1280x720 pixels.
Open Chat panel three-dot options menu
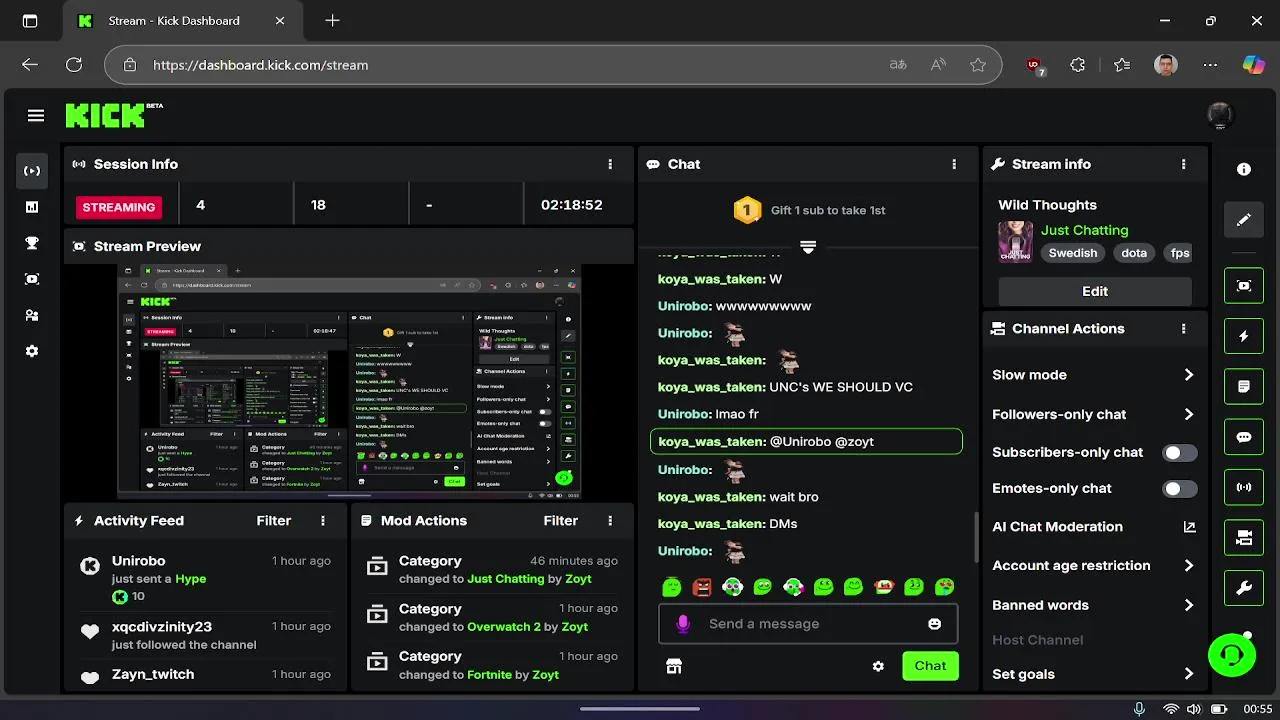pyautogui.click(x=954, y=164)
